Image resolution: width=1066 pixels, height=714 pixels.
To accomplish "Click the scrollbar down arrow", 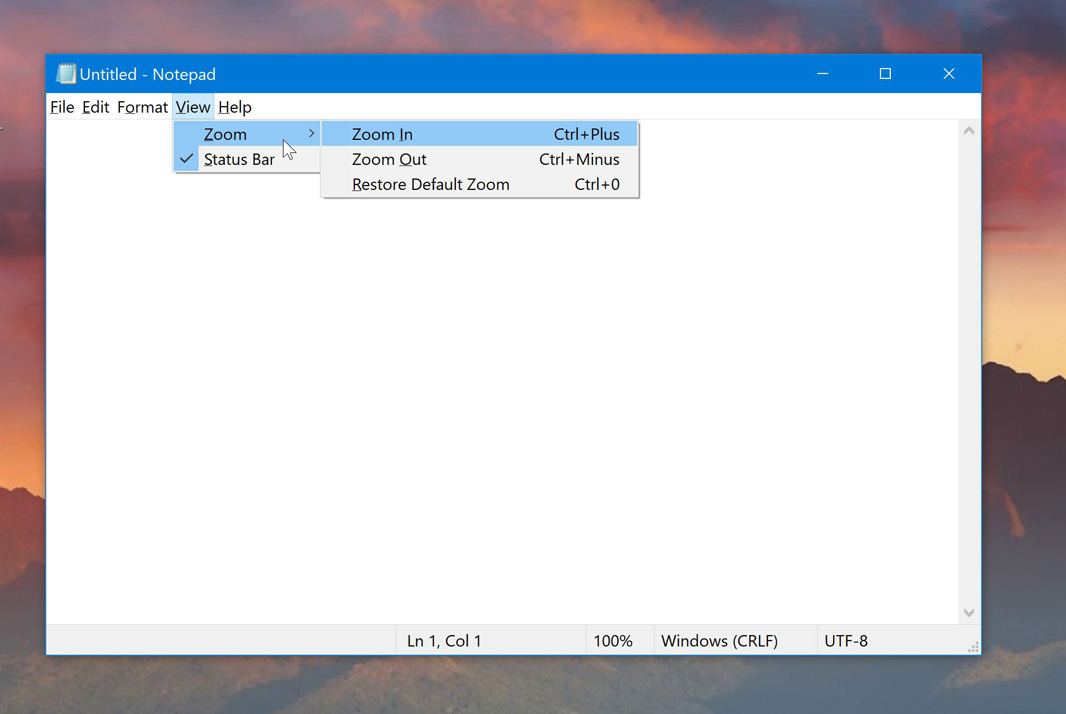I will [968, 612].
